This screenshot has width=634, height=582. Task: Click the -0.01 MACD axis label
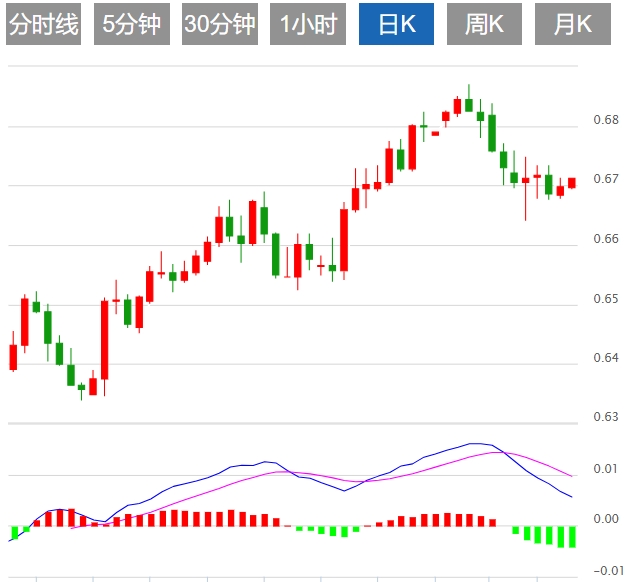pos(608,570)
